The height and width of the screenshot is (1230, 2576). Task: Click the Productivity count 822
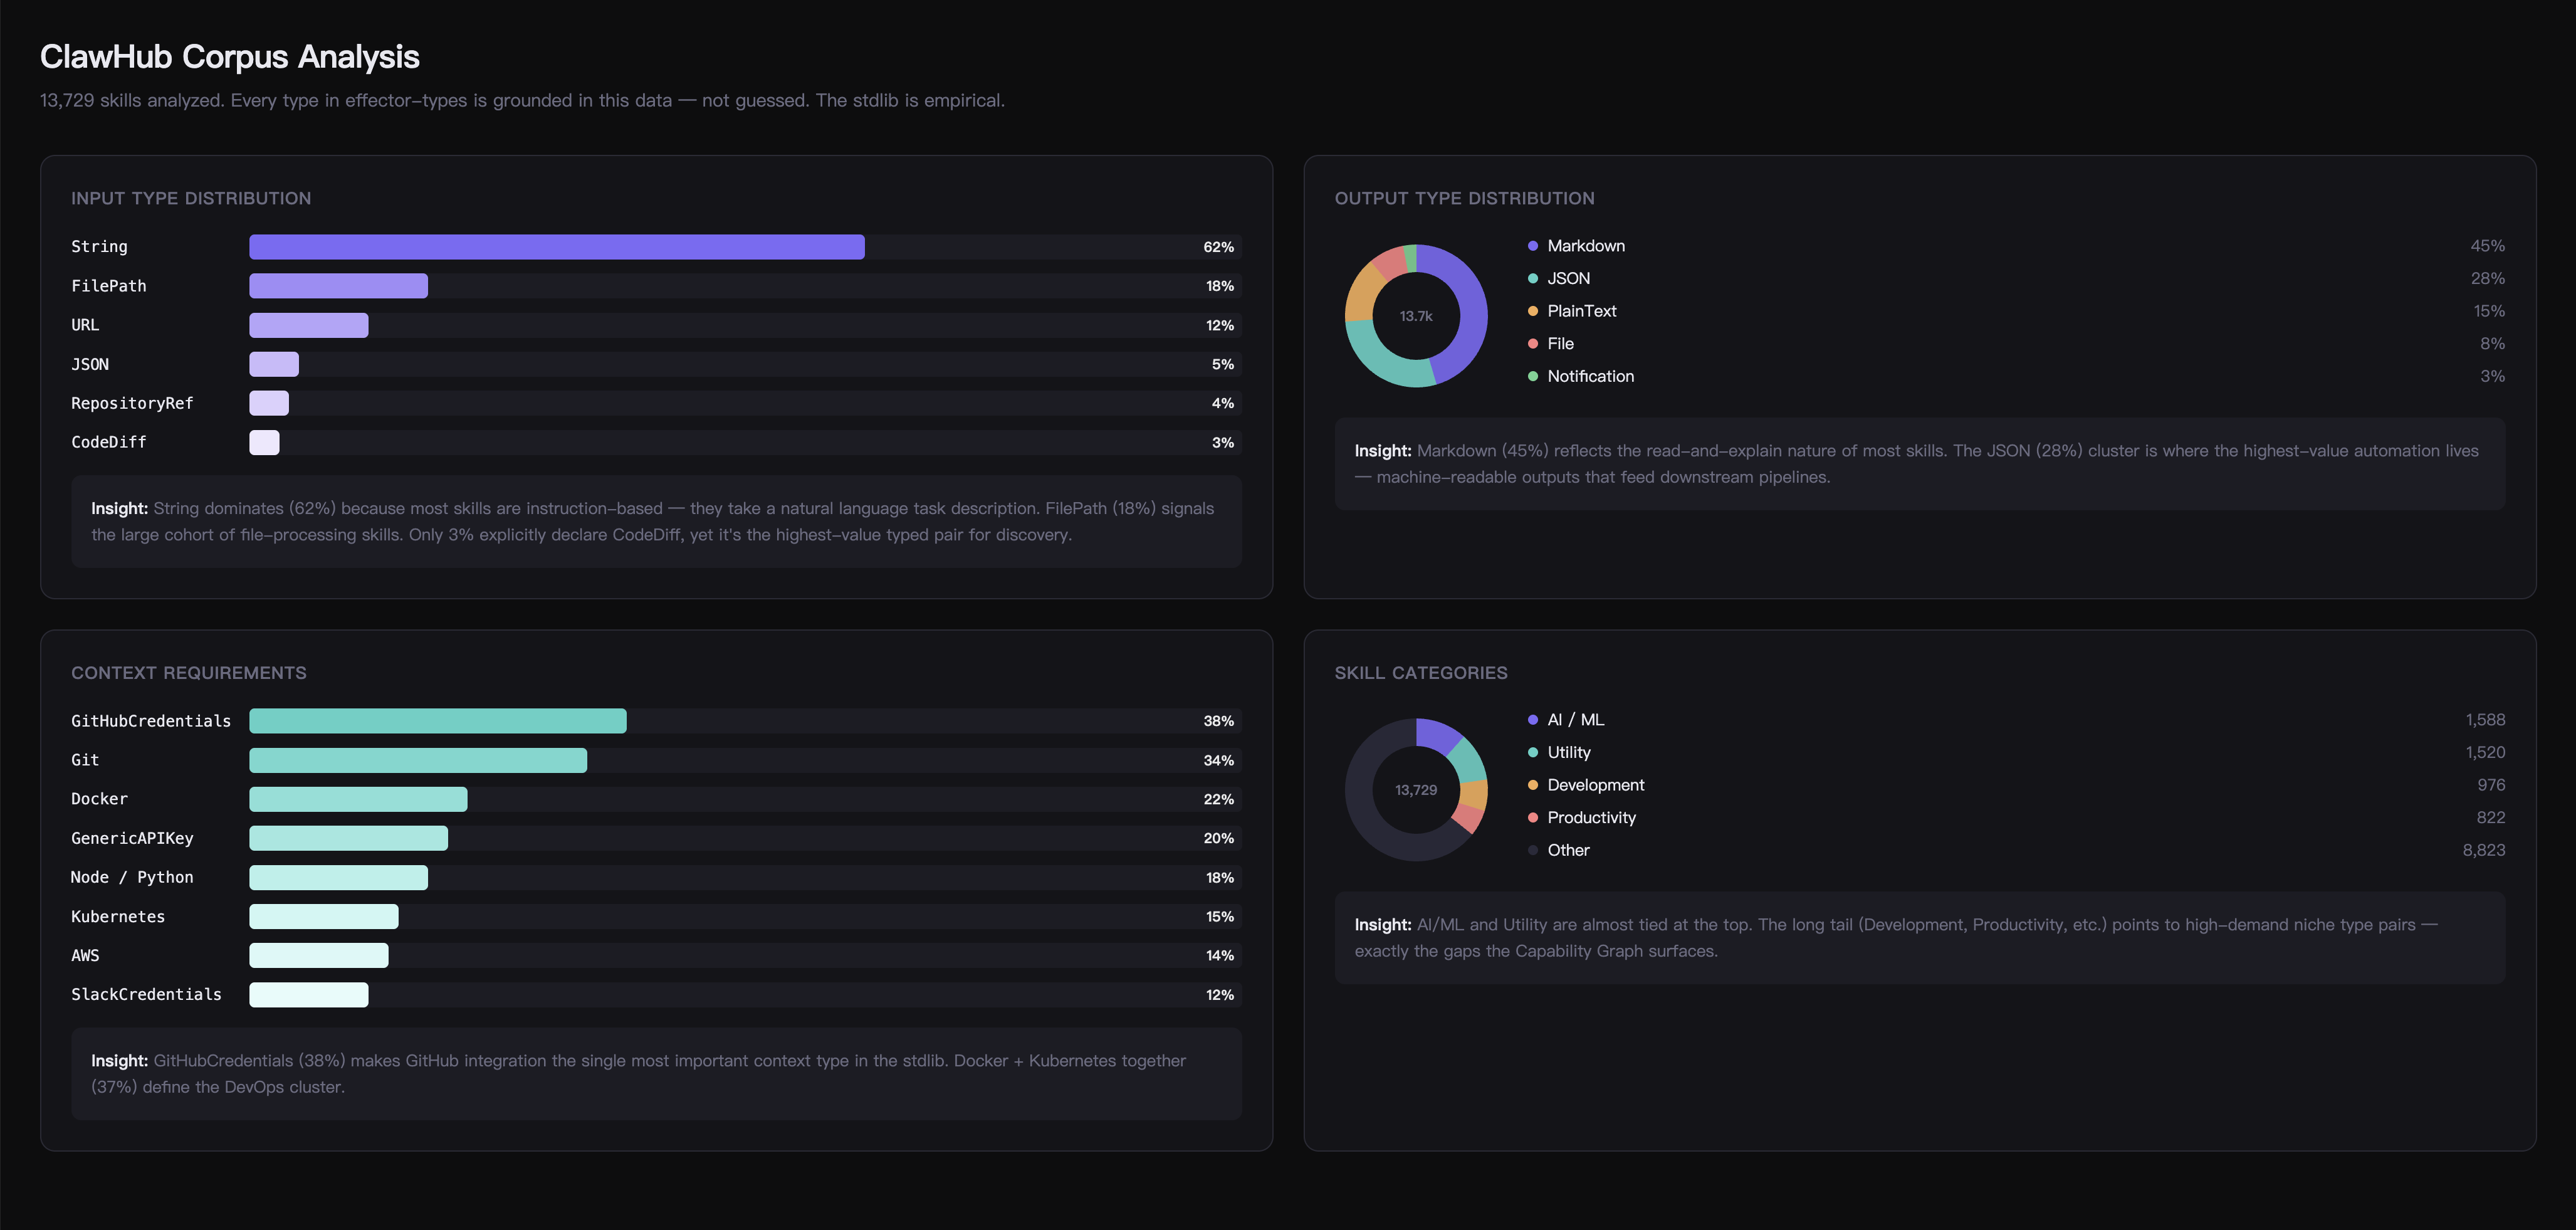2490,818
